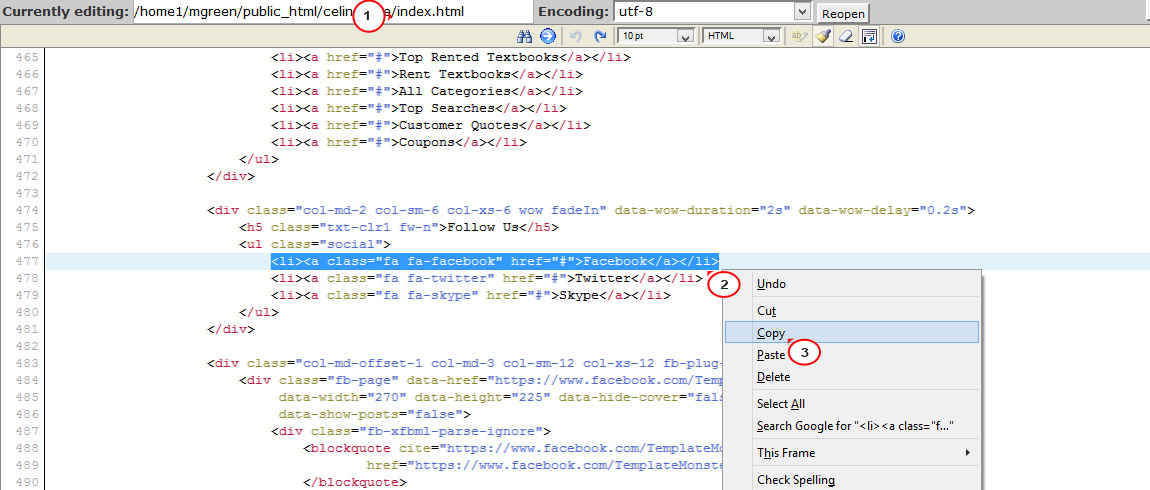Open the HTML syntax dropdown

click(x=741, y=36)
